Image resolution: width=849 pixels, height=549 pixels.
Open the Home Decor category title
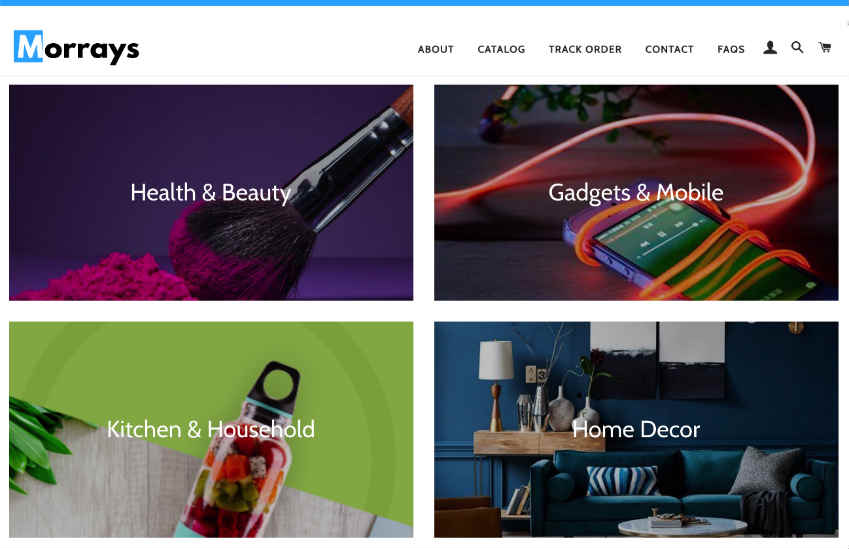point(636,429)
